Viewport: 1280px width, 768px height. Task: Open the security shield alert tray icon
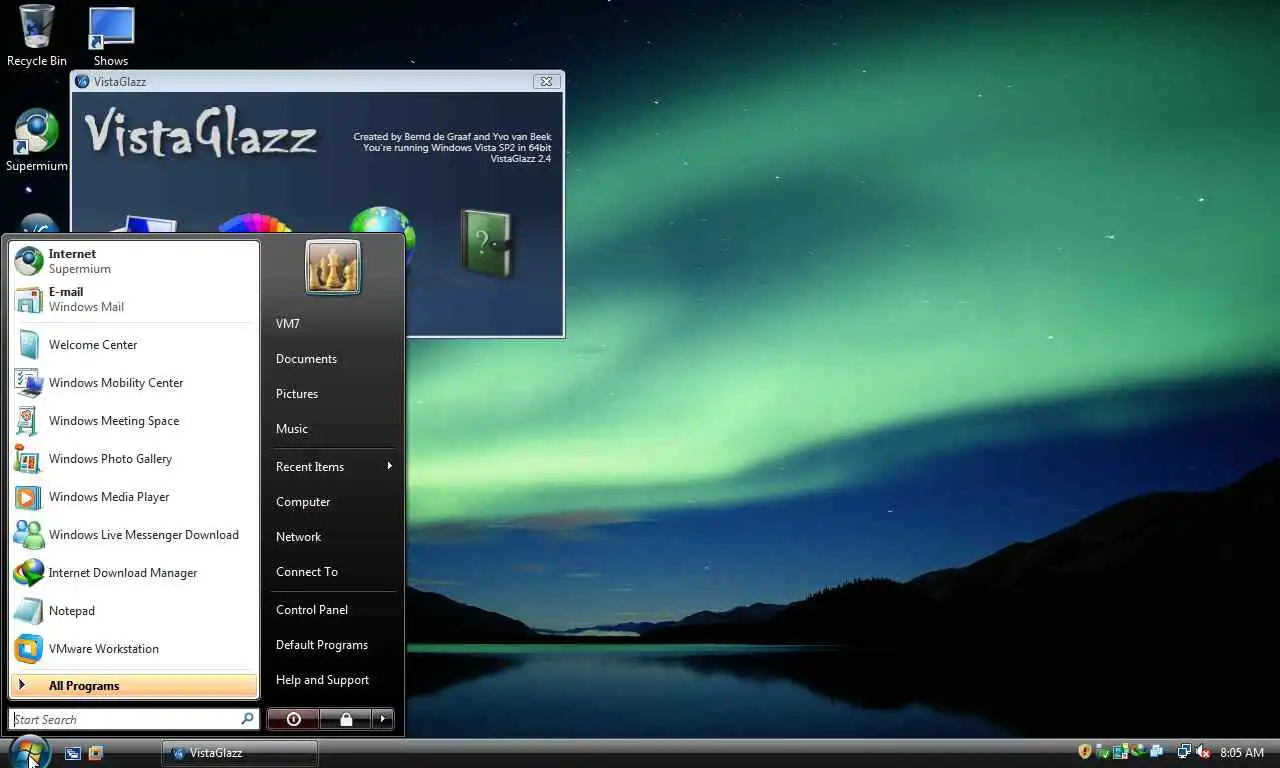pos(1085,752)
